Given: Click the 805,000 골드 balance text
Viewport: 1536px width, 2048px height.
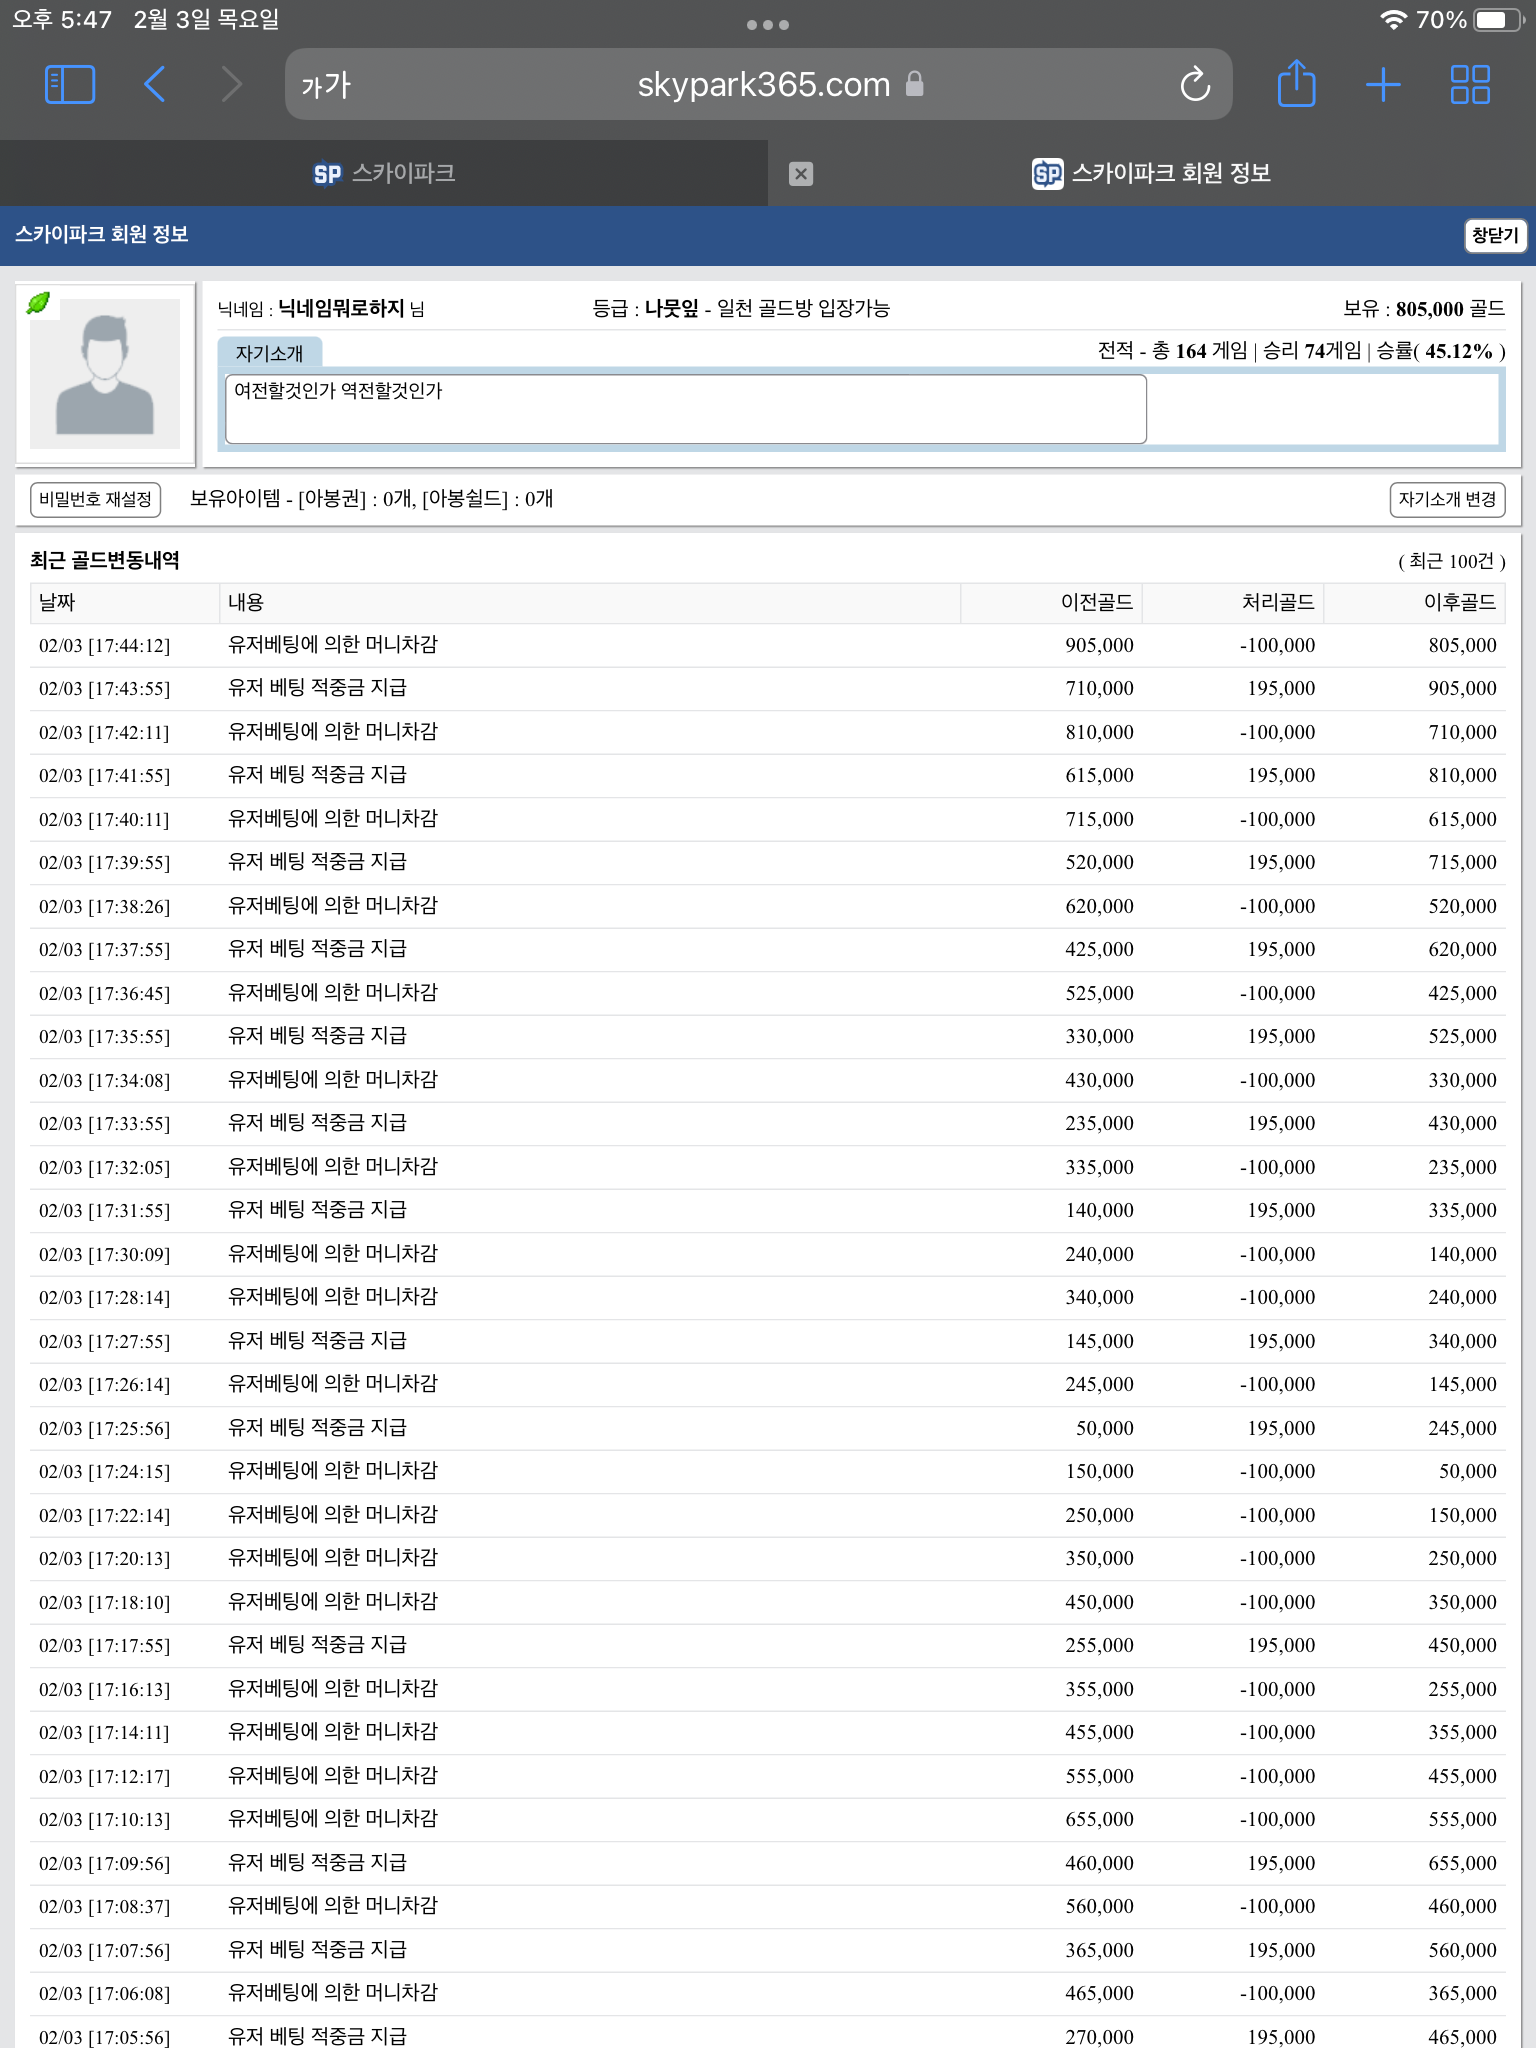Looking at the screenshot, I should [x=1450, y=309].
